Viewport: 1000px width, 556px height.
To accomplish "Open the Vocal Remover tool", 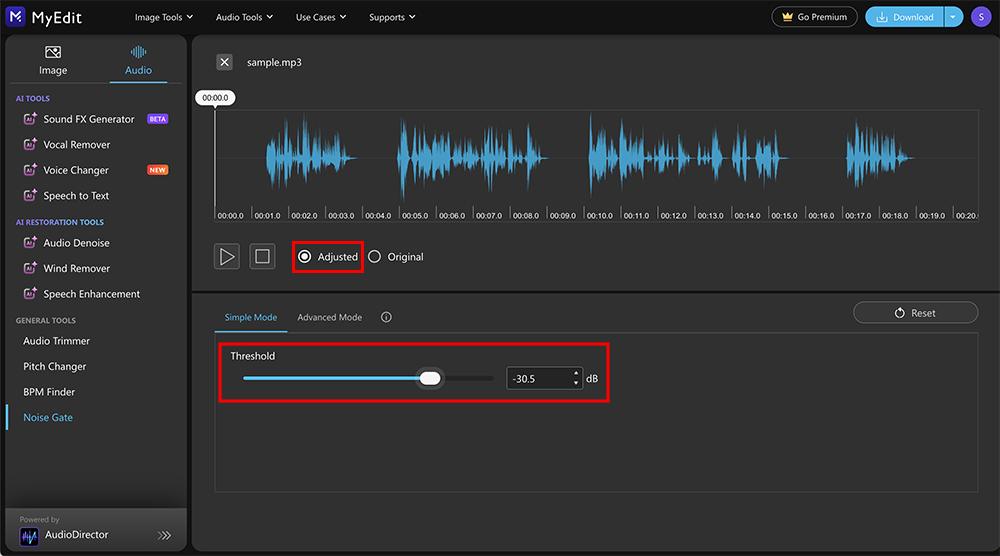I will pyautogui.click(x=76, y=145).
